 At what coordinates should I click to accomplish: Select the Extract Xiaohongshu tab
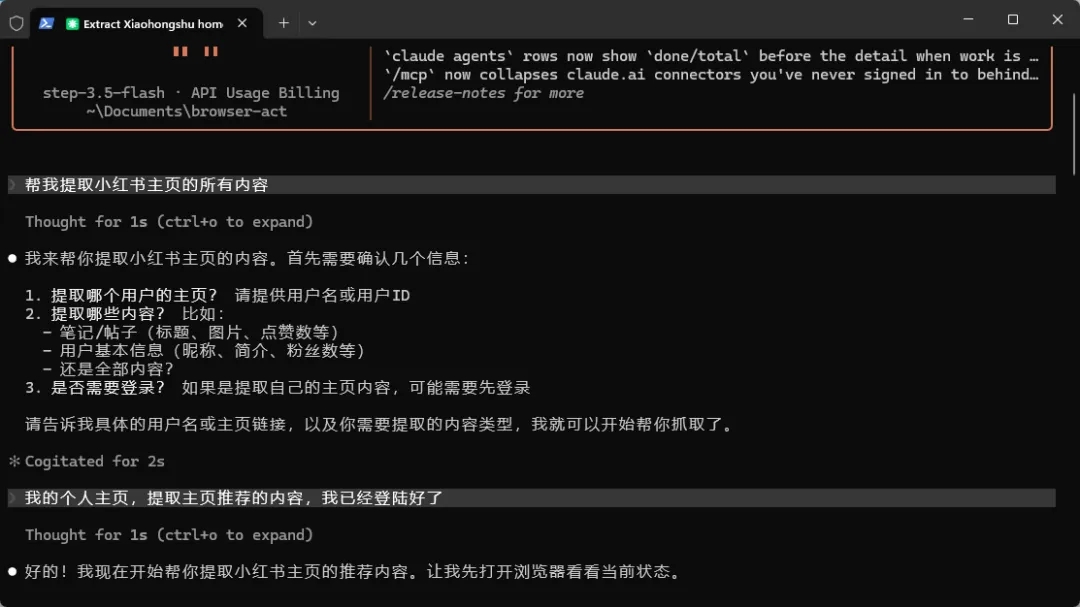coord(145,23)
